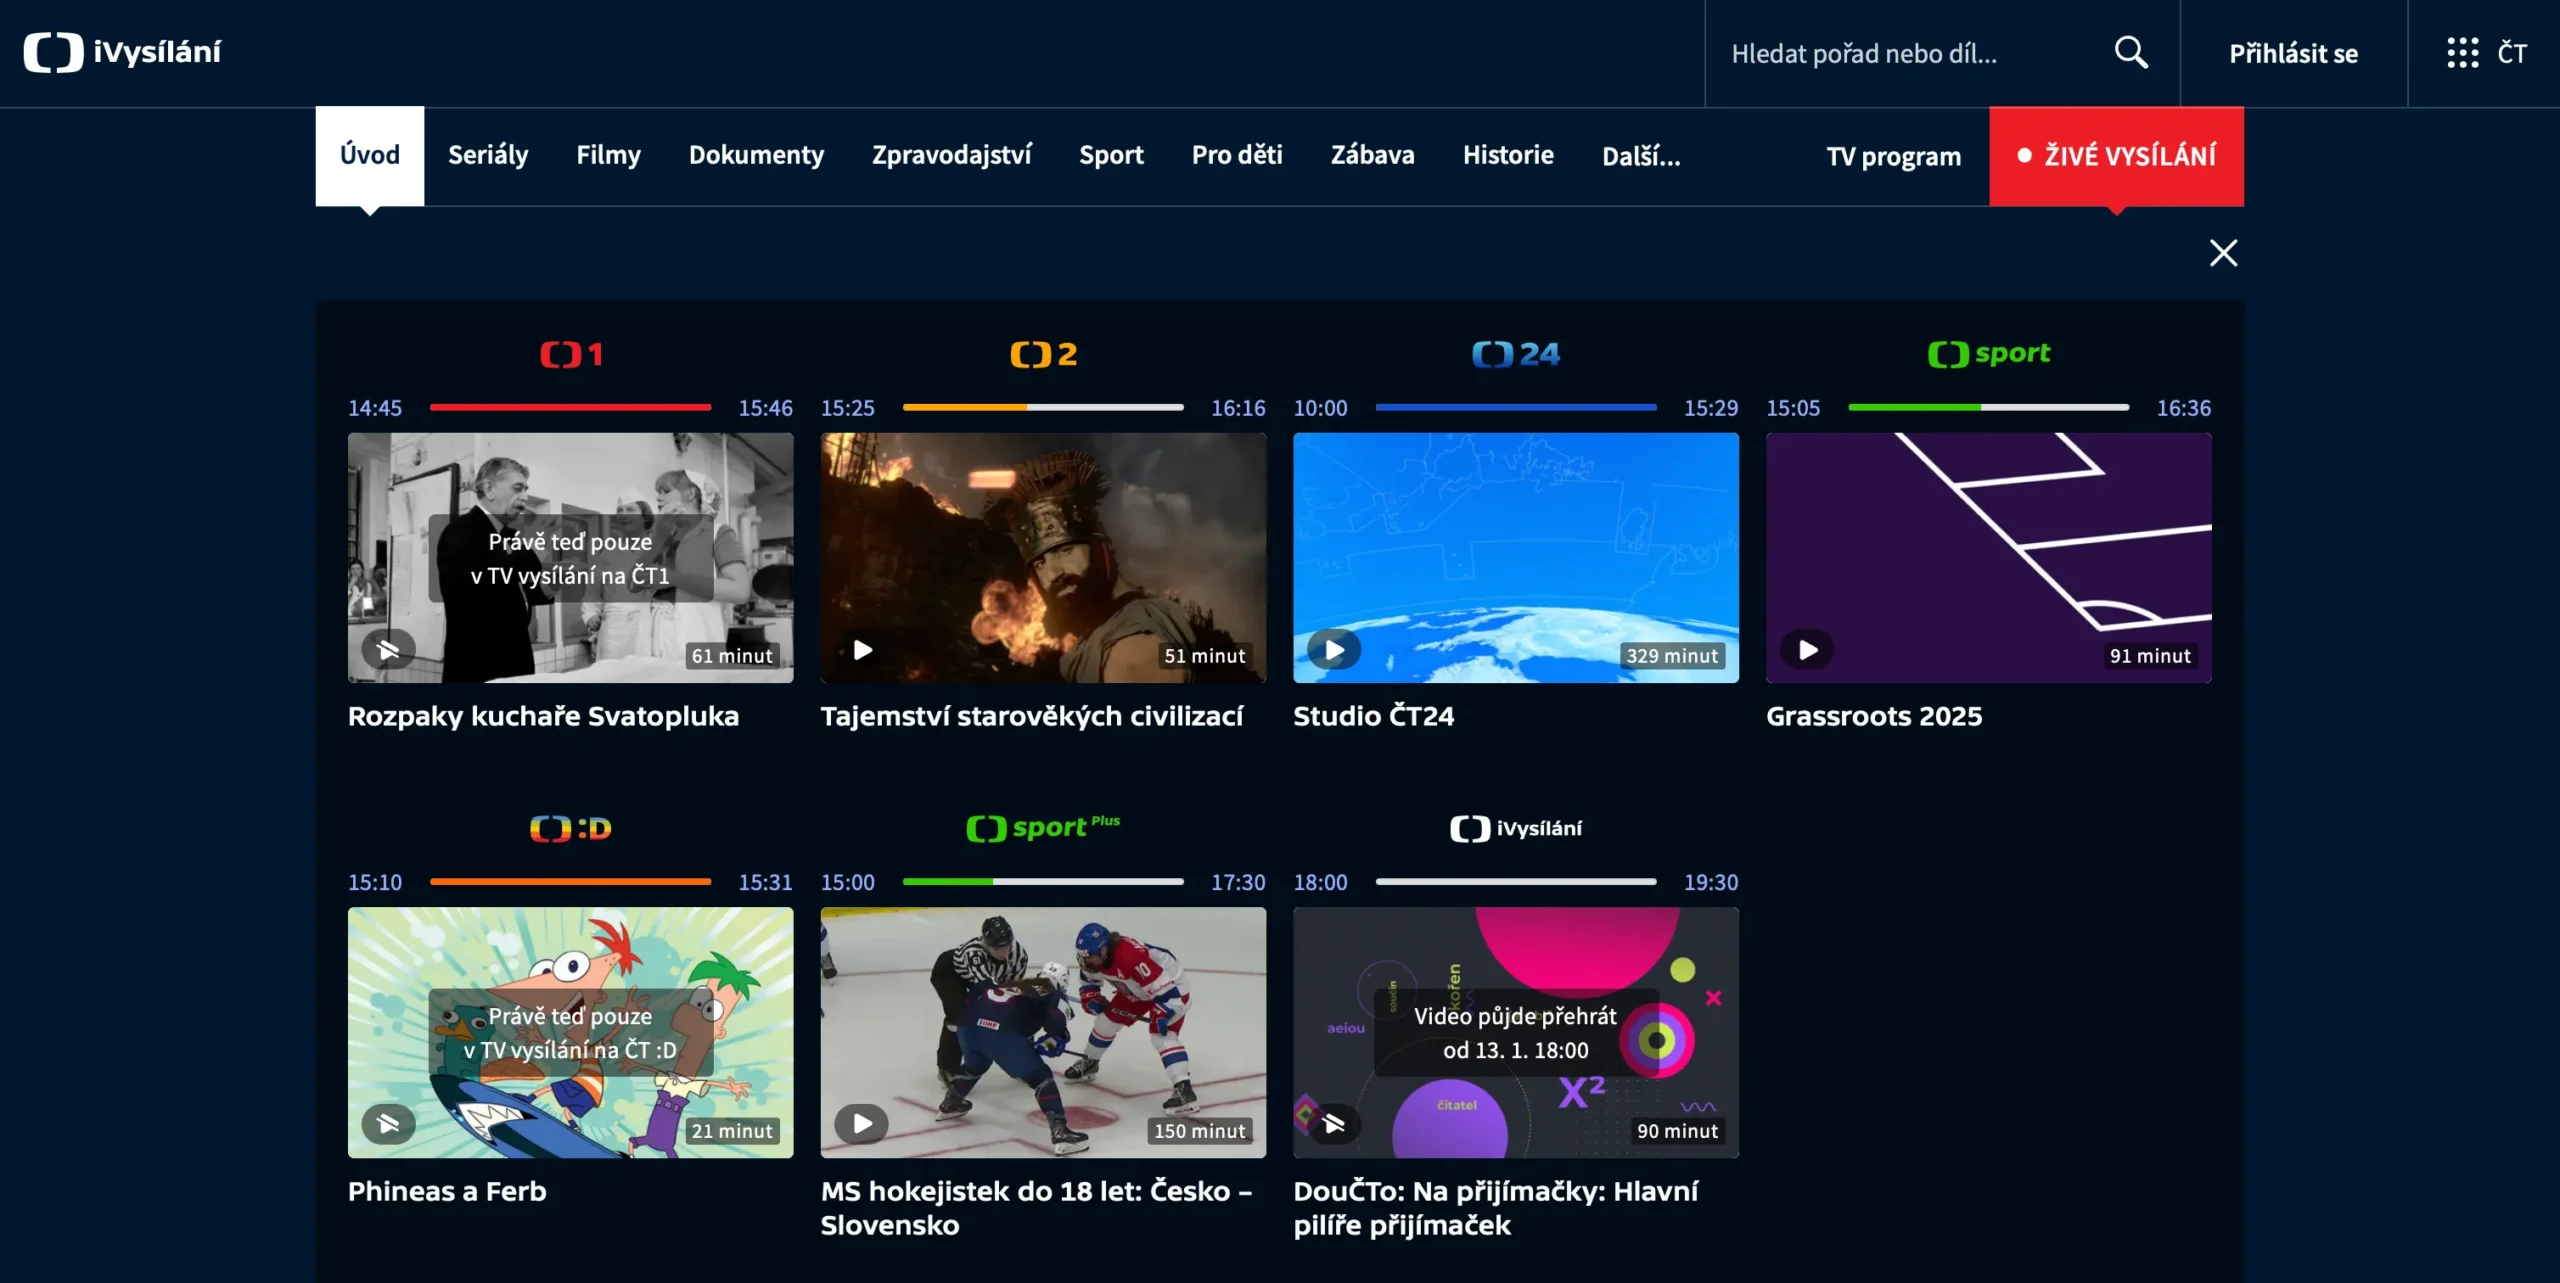
Task: Click the Přihlásit se button
Action: [x=2293, y=54]
